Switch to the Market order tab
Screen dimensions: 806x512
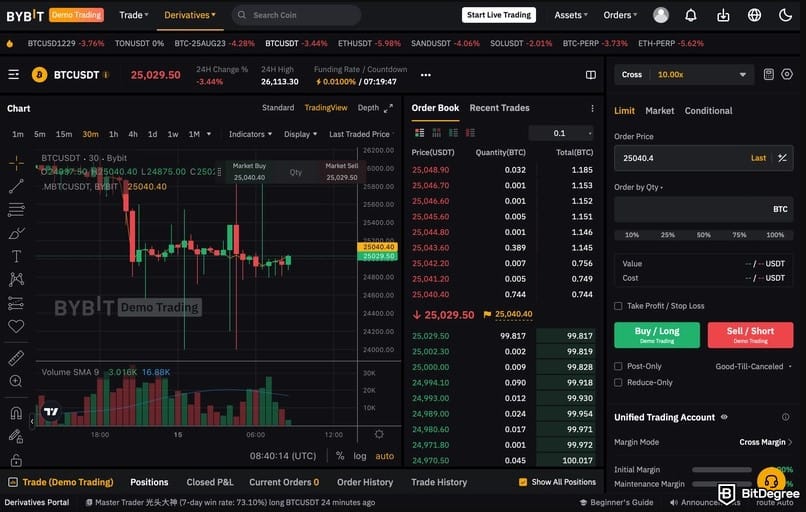tap(660, 111)
